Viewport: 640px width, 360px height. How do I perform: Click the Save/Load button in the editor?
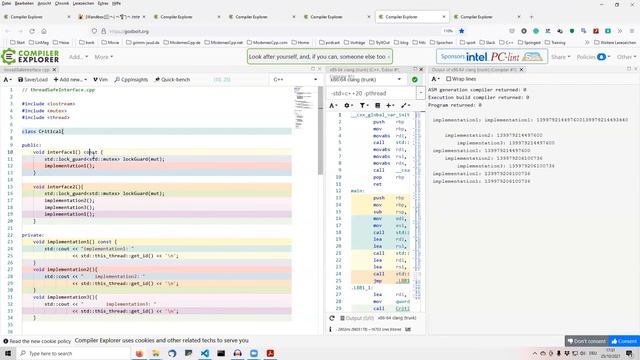(x=33, y=80)
